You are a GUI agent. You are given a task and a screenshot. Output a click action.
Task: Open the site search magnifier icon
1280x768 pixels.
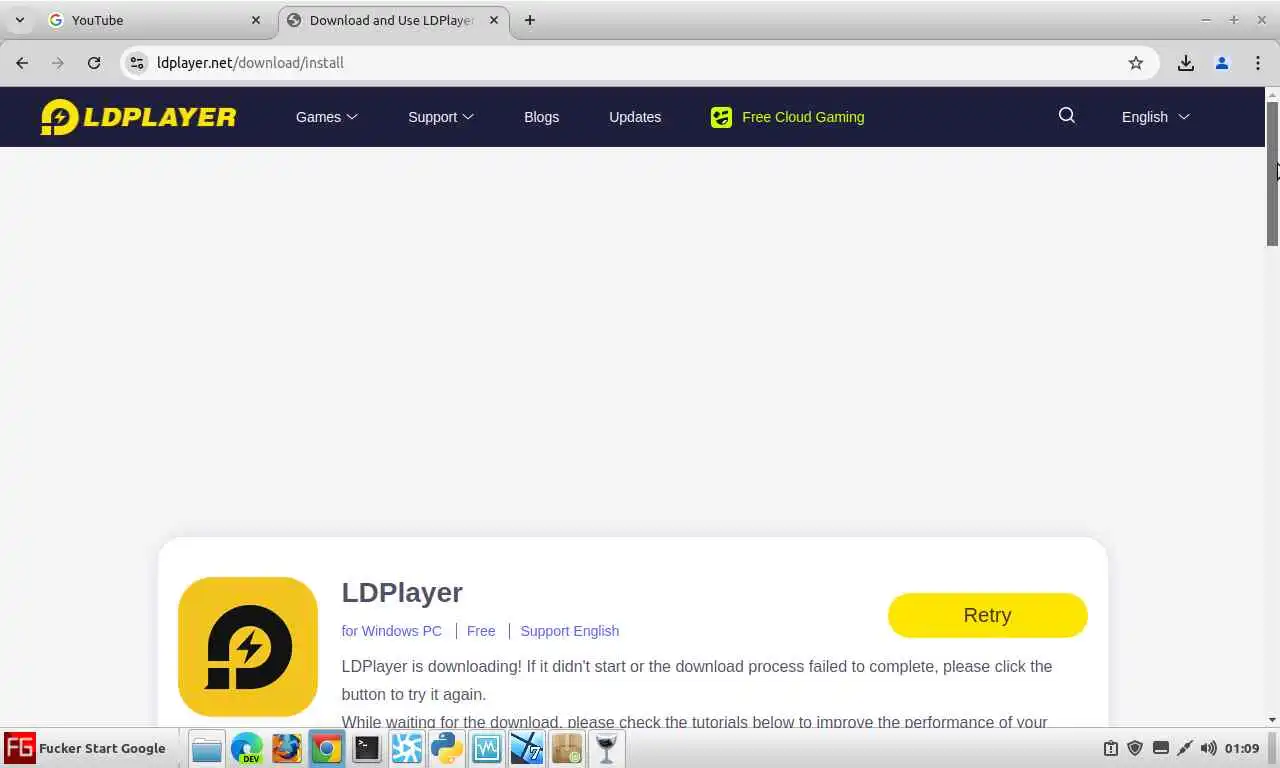pyautogui.click(x=1067, y=116)
